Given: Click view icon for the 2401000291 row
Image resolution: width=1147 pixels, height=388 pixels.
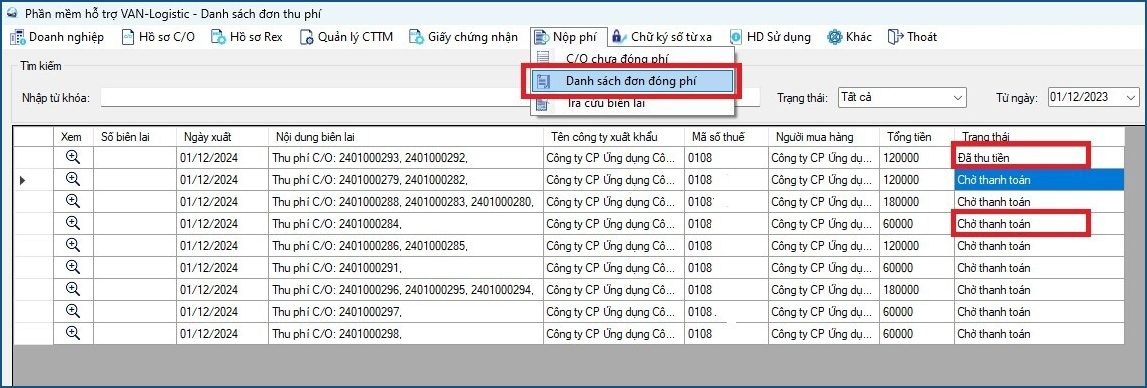Looking at the screenshot, I should pos(72,267).
